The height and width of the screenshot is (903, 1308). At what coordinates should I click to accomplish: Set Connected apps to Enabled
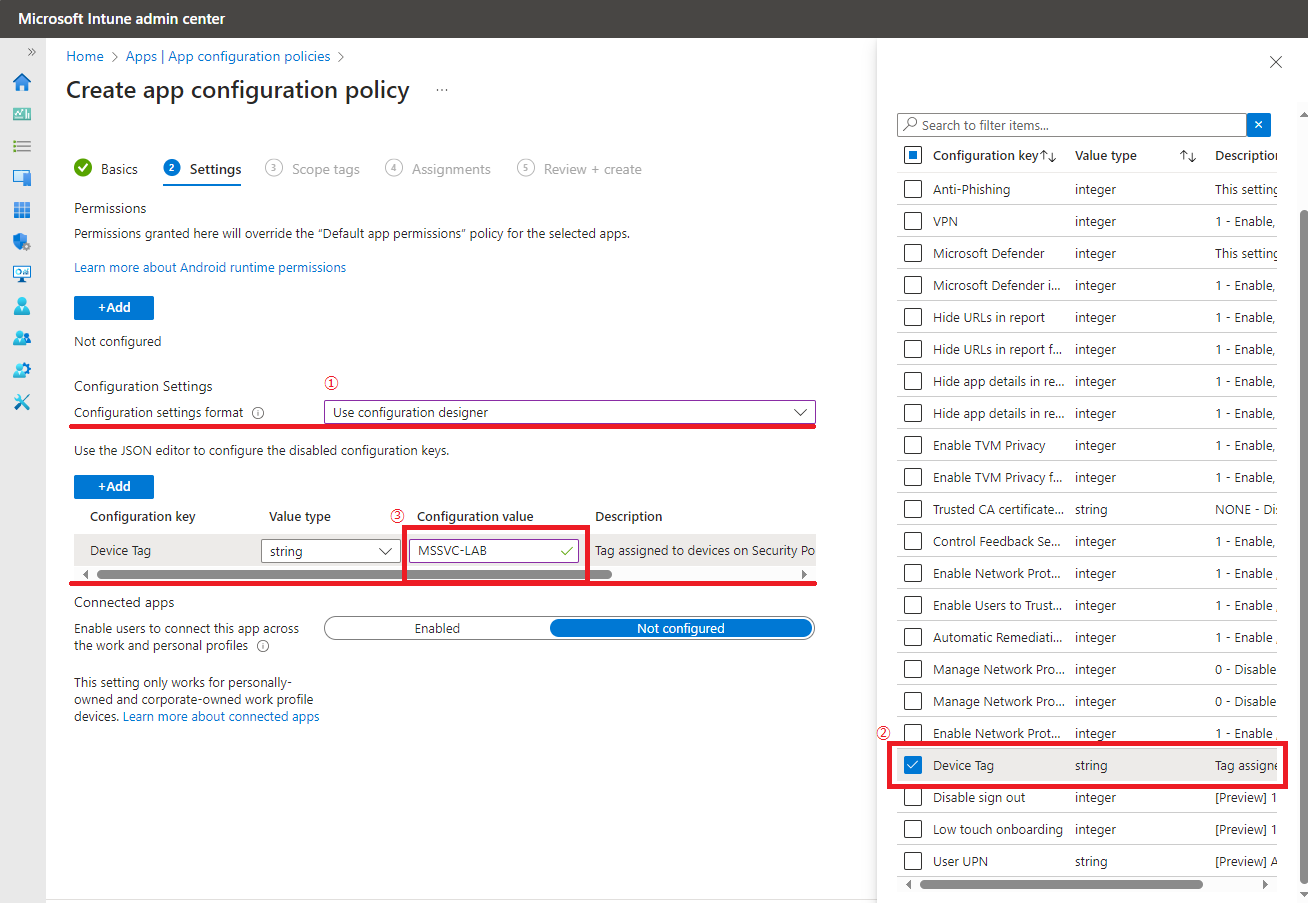(x=437, y=628)
